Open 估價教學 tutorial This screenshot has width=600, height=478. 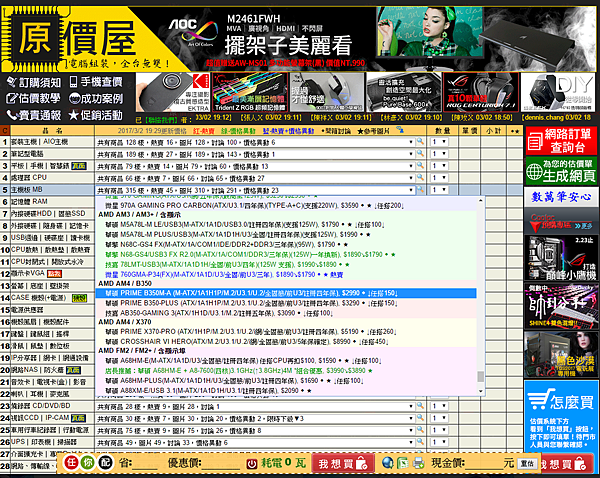click(x=33, y=98)
